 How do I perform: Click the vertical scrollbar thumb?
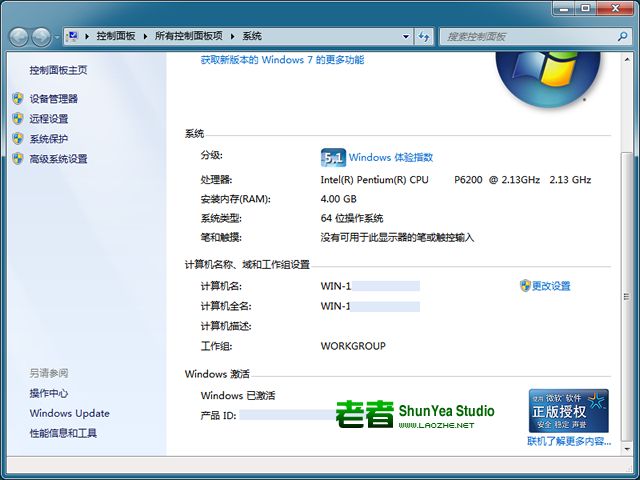click(x=627, y=297)
